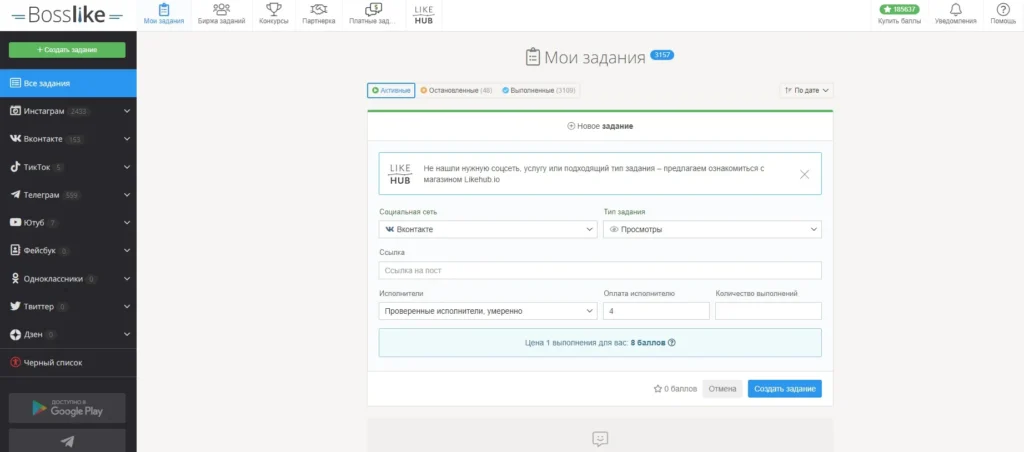Expand the Ютуб sidebar section chevron

pyautogui.click(x=127, y=223)
